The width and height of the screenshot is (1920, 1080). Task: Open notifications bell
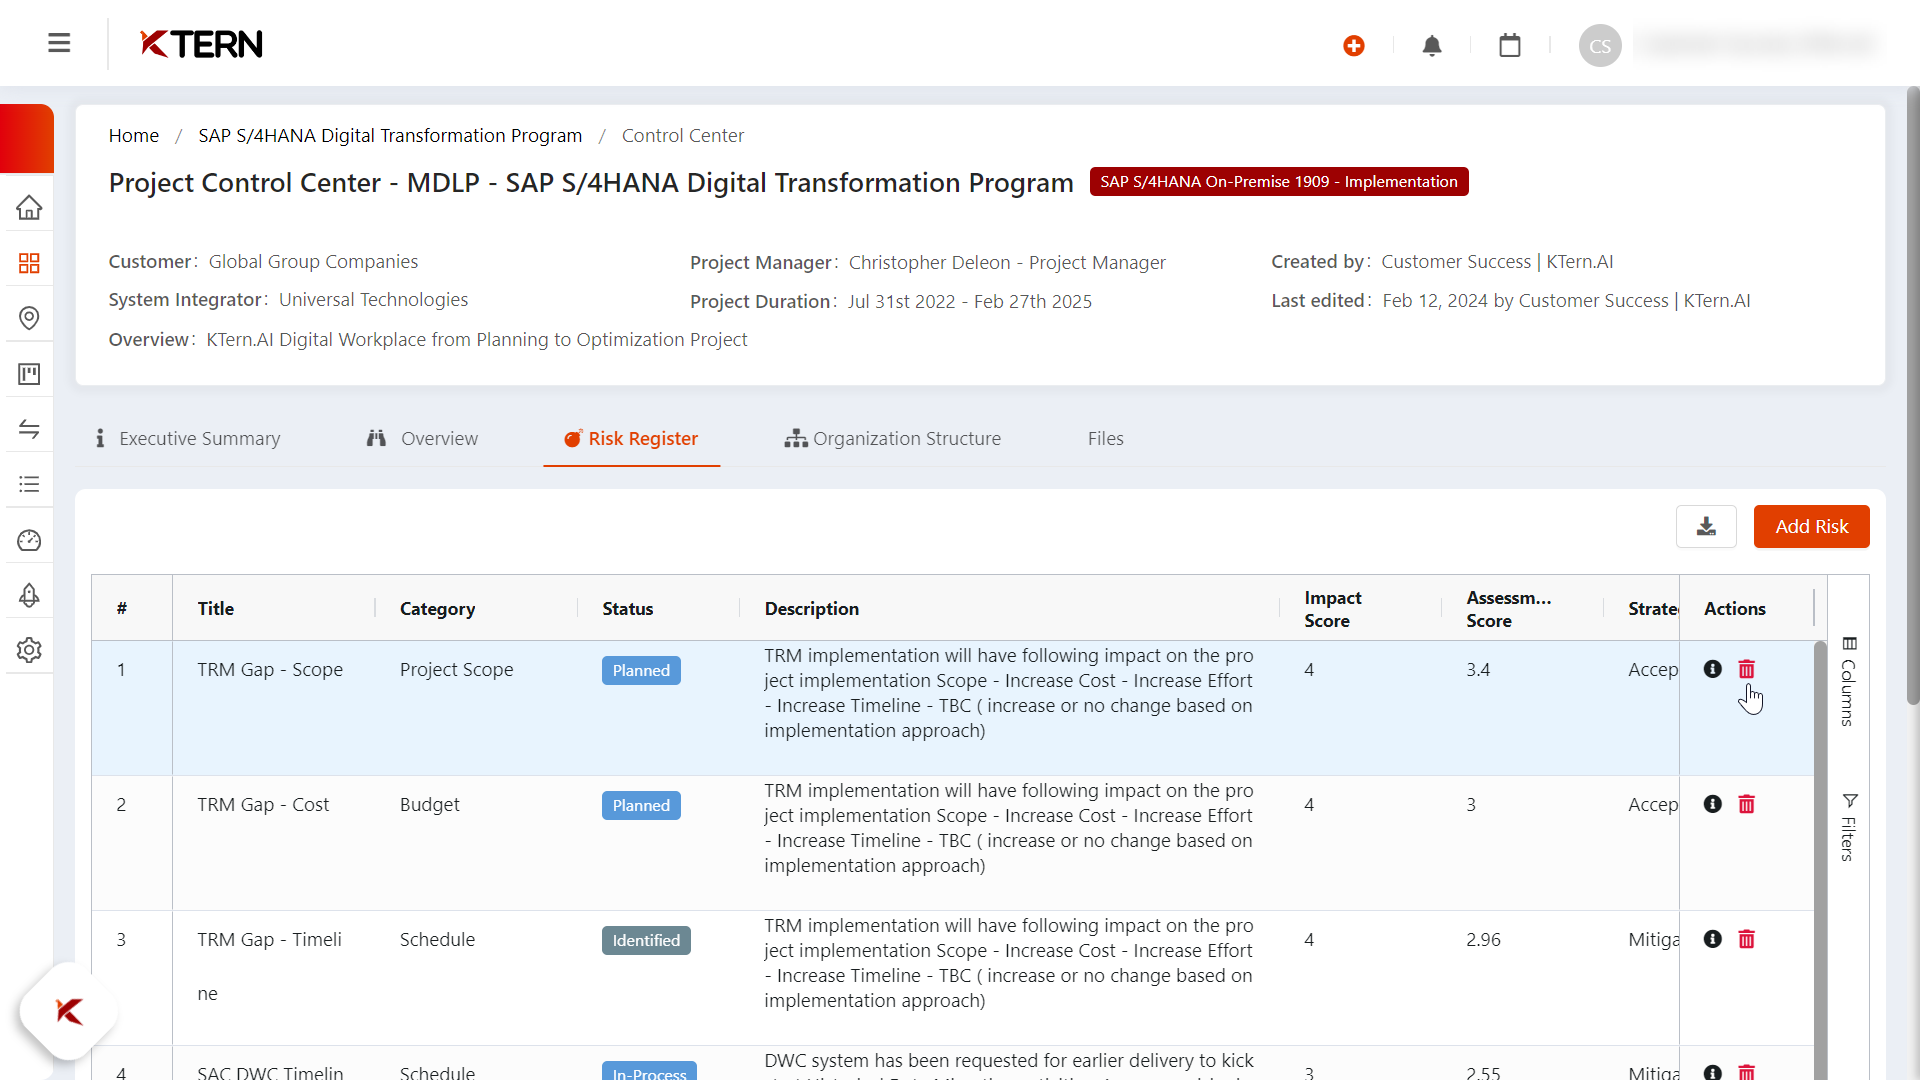[1432, 46]
